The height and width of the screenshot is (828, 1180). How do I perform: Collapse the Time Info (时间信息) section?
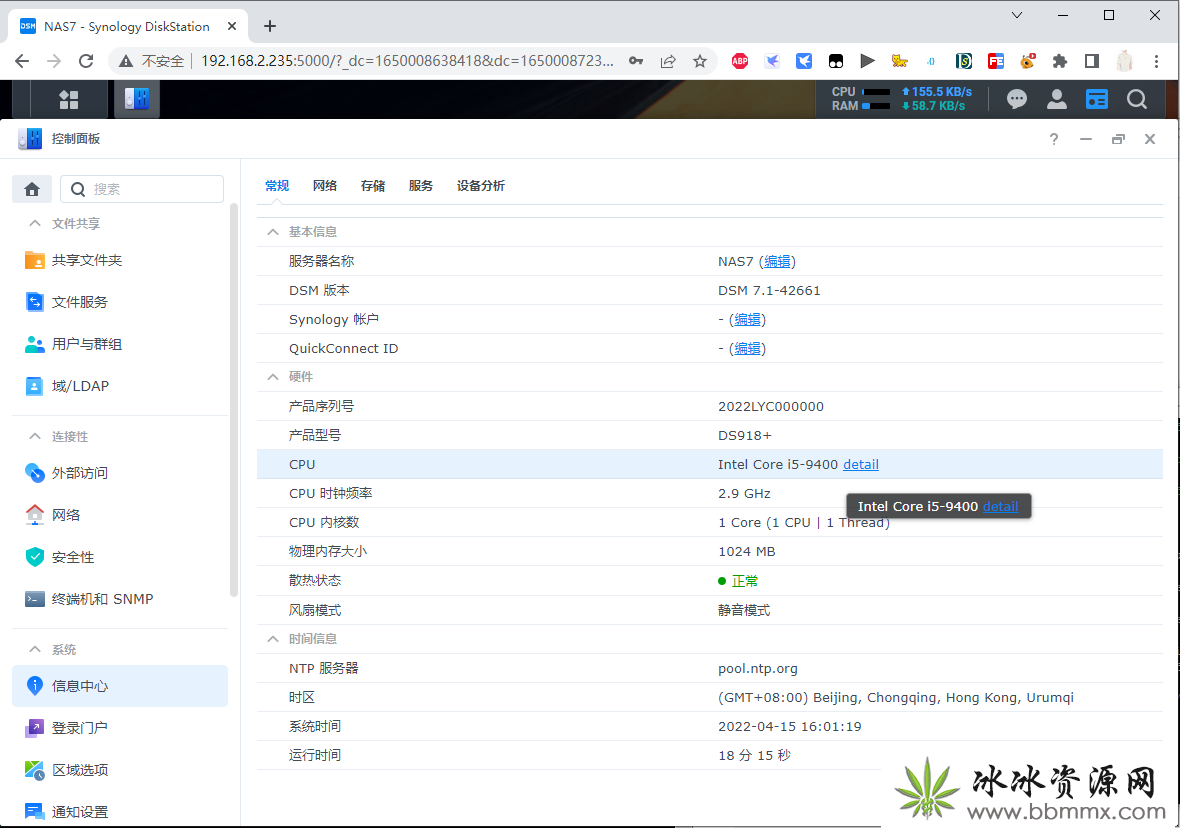point(272,639)
